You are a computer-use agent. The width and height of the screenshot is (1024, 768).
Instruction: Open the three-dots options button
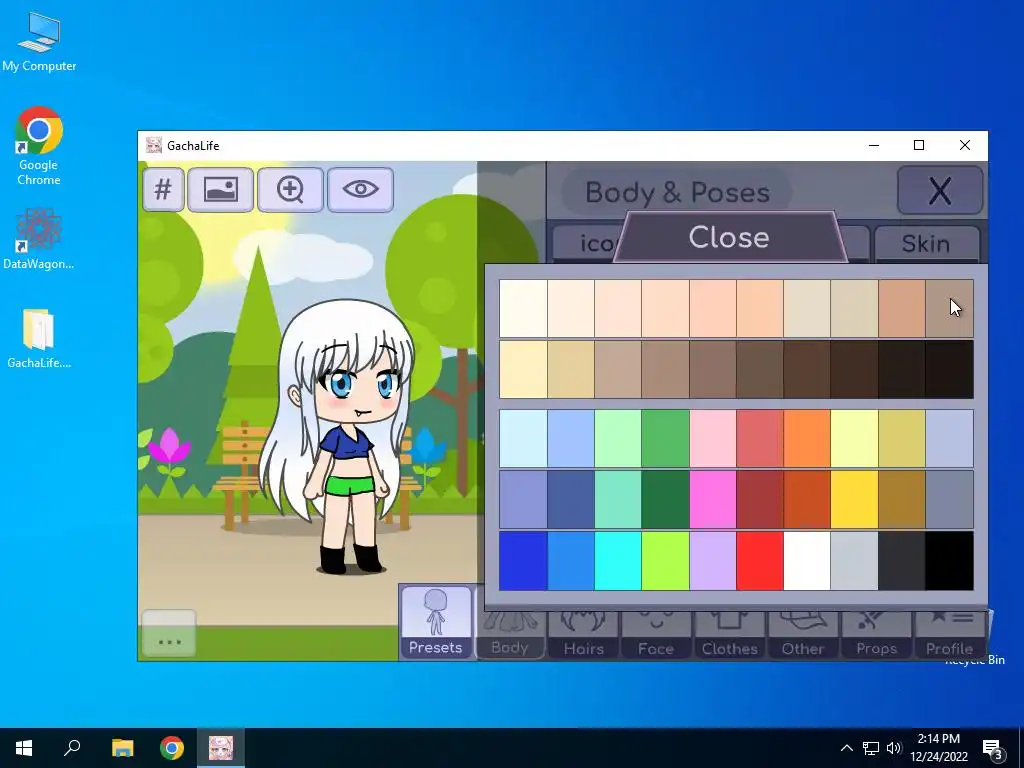click(169, 634)
